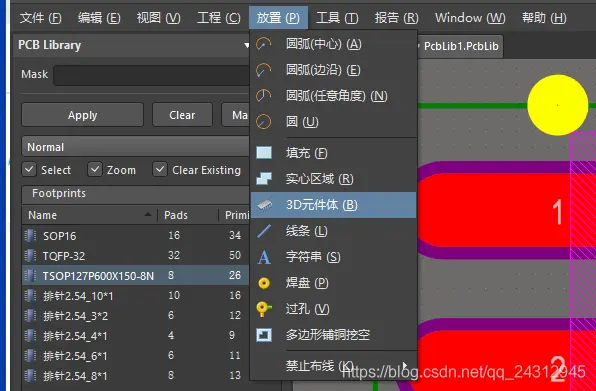
Task: Click the partially hidden Ma button
Action: pyautogui.click(x=236, y=115)
